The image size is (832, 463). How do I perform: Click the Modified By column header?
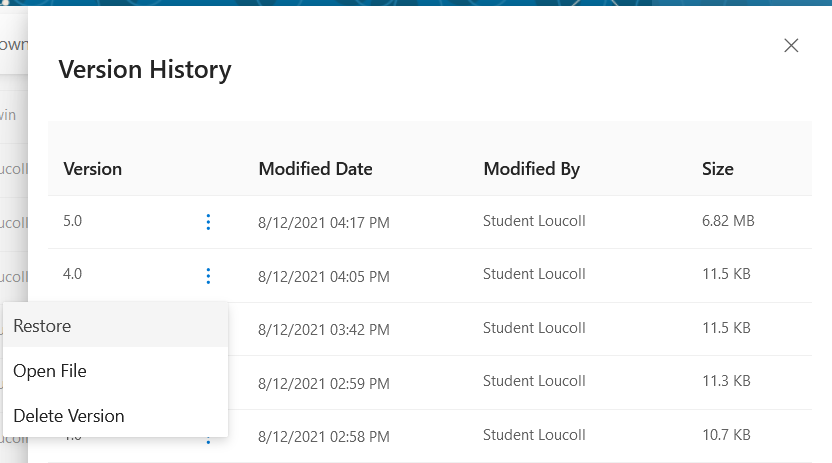point(532,169)
